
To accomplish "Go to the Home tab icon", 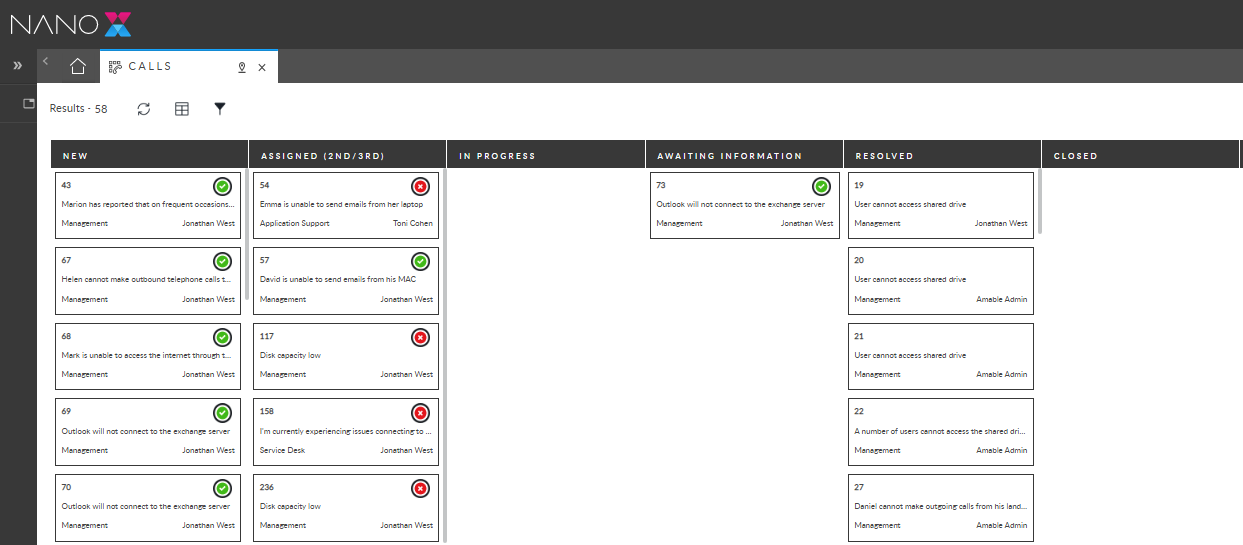I will [78, 67].
